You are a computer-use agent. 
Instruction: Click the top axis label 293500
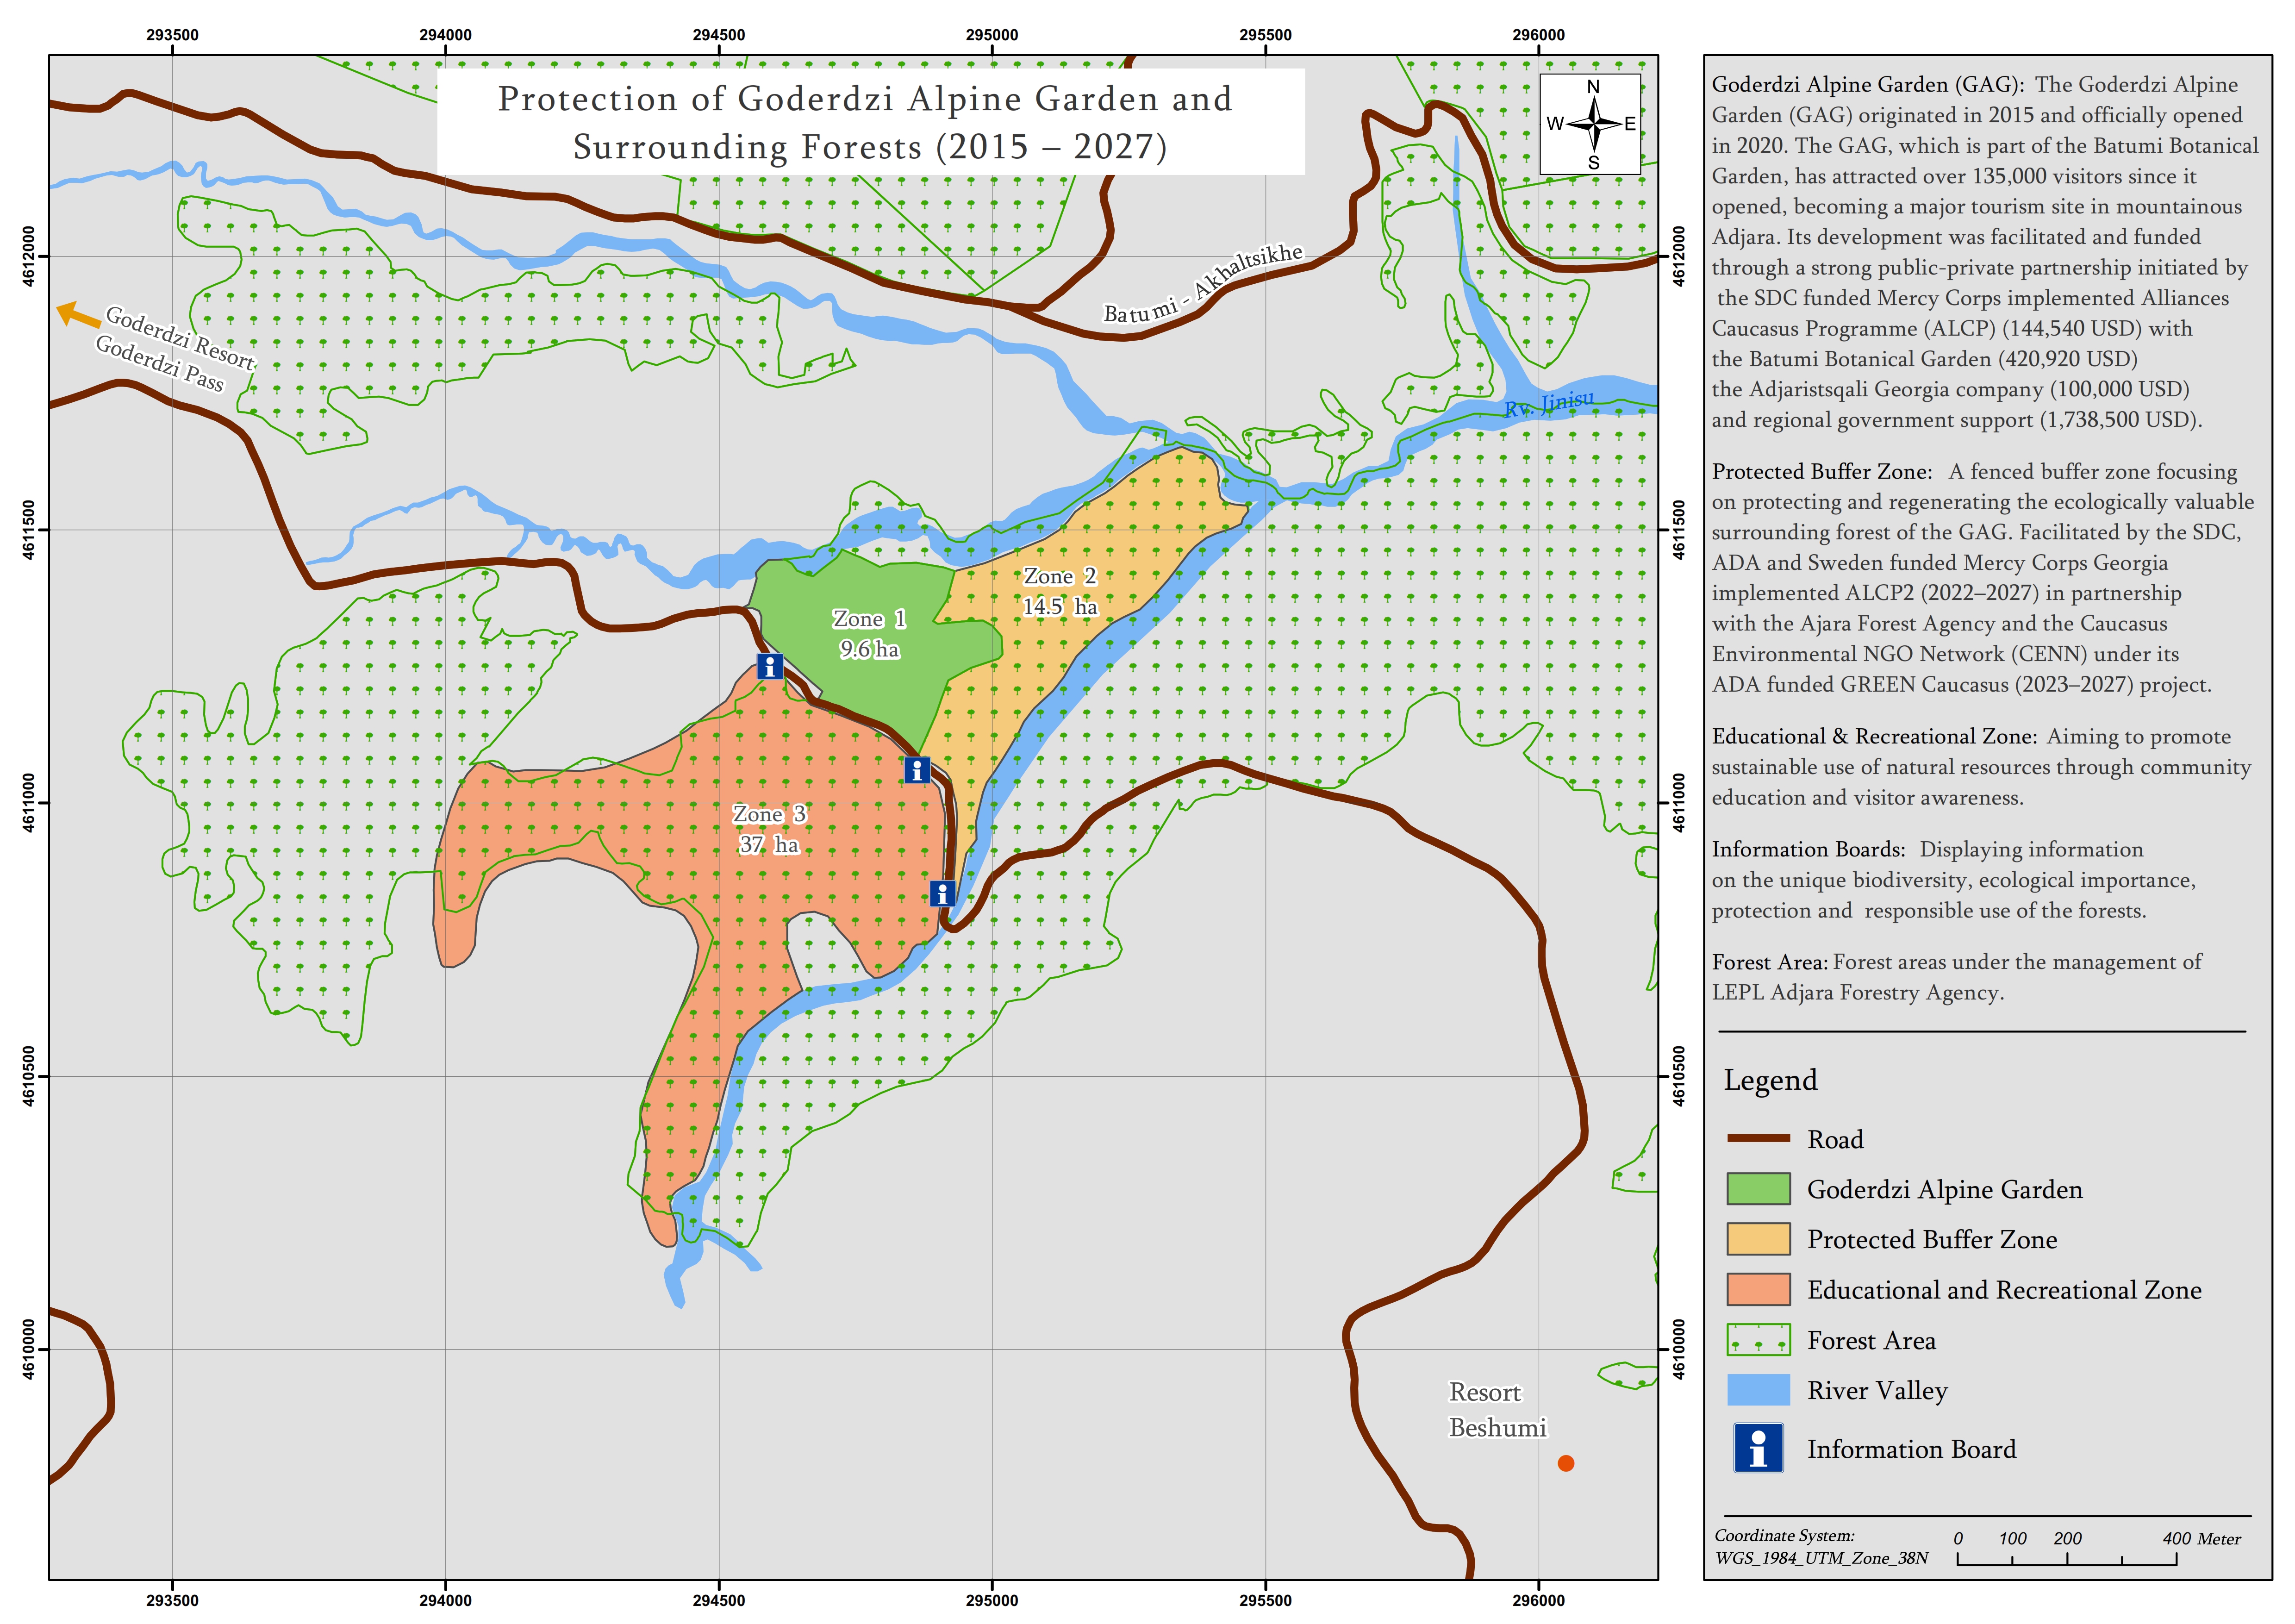(172, 35)
